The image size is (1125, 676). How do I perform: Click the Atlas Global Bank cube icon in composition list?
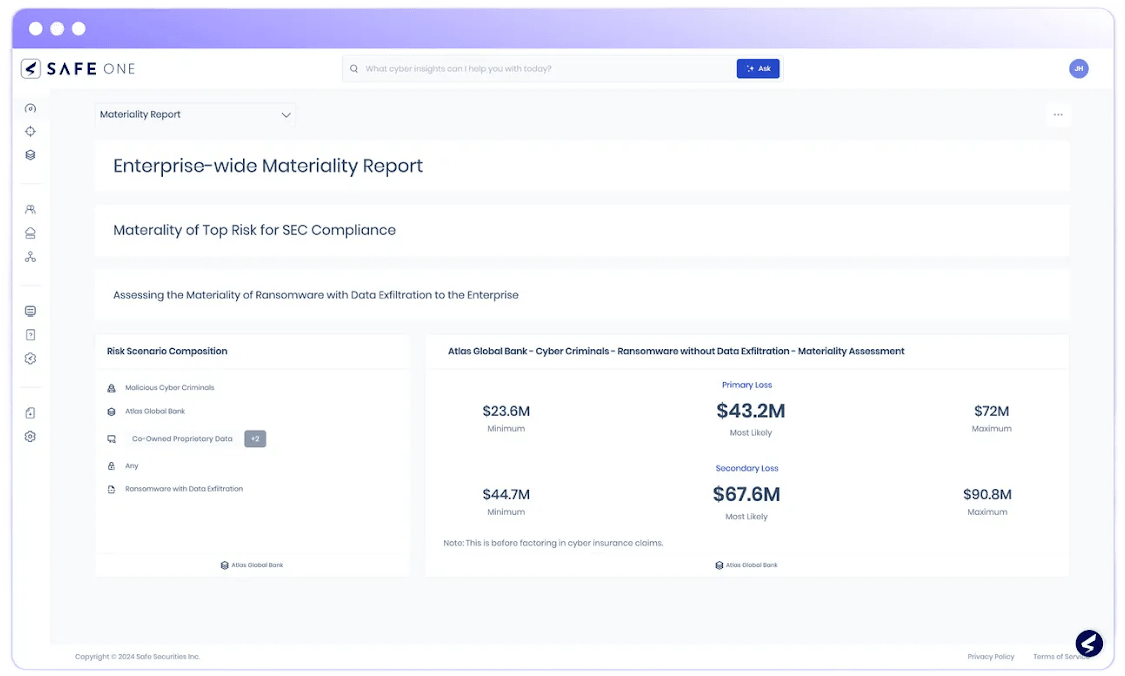tap(111, 412)
